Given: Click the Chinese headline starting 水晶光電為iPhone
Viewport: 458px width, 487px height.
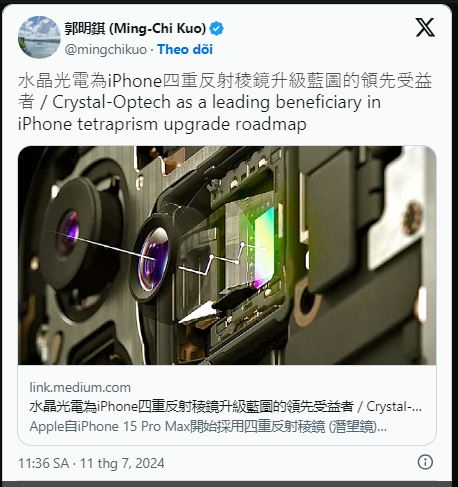Looking at the screenshot, I should [x=225, y=81].
